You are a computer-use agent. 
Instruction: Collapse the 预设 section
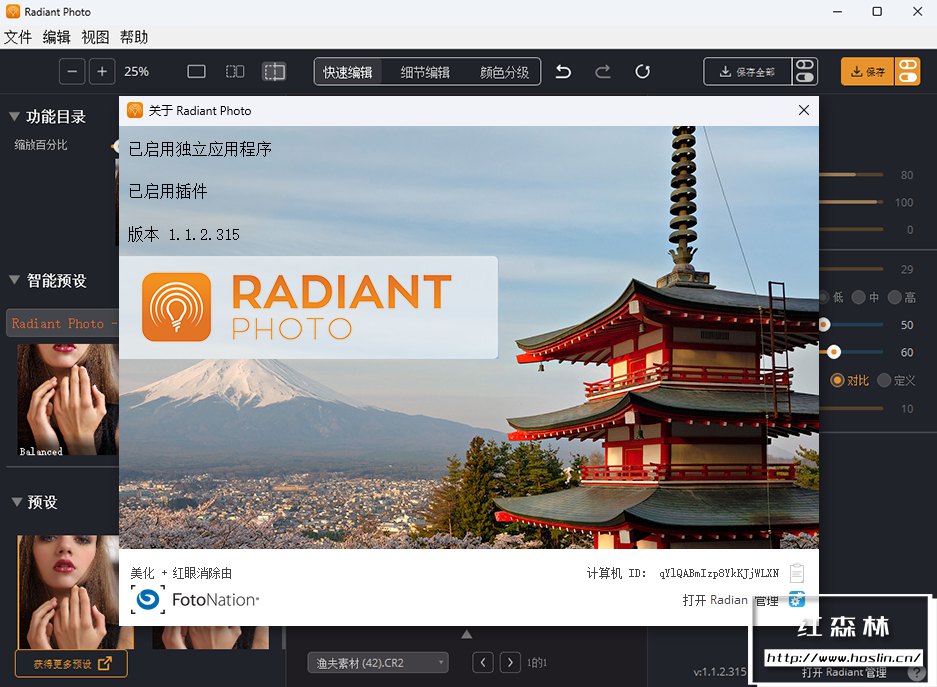(17, 502)
